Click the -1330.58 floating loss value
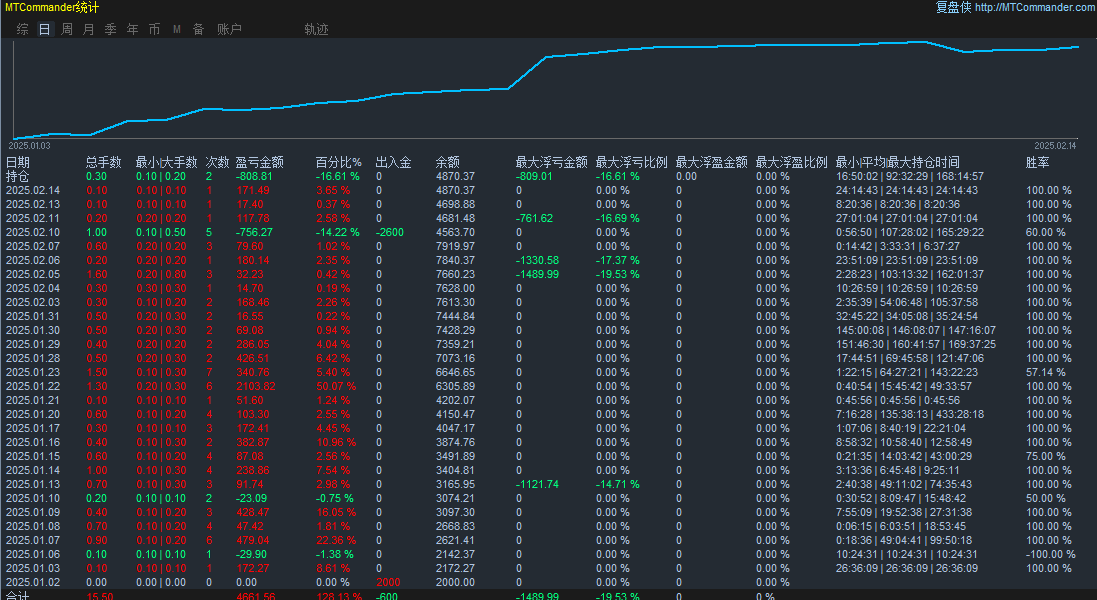Screen dimensions: 1097x600 [x=537, y=260]
